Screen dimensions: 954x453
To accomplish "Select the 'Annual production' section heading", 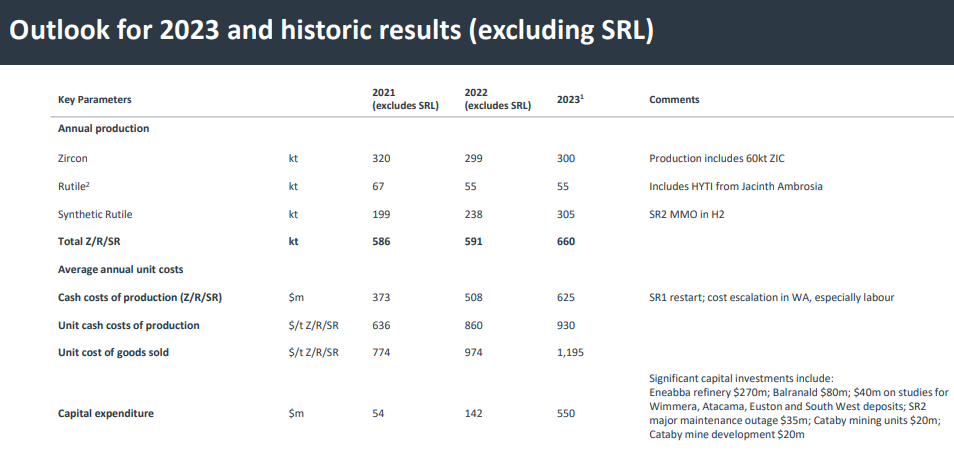I will coord(104,129).
